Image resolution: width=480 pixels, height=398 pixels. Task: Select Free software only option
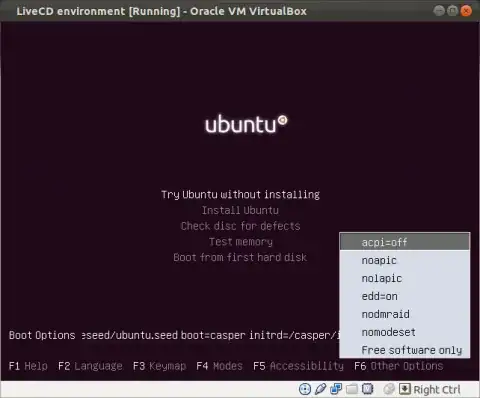(x=405, y=350)
